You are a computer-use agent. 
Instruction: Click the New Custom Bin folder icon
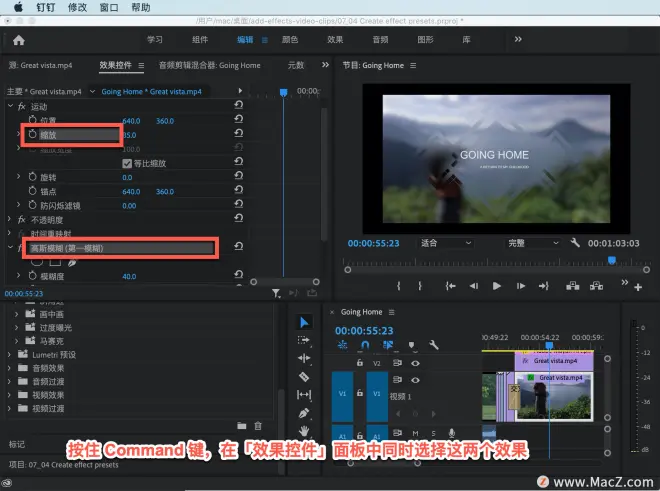(x=242, y=426)
